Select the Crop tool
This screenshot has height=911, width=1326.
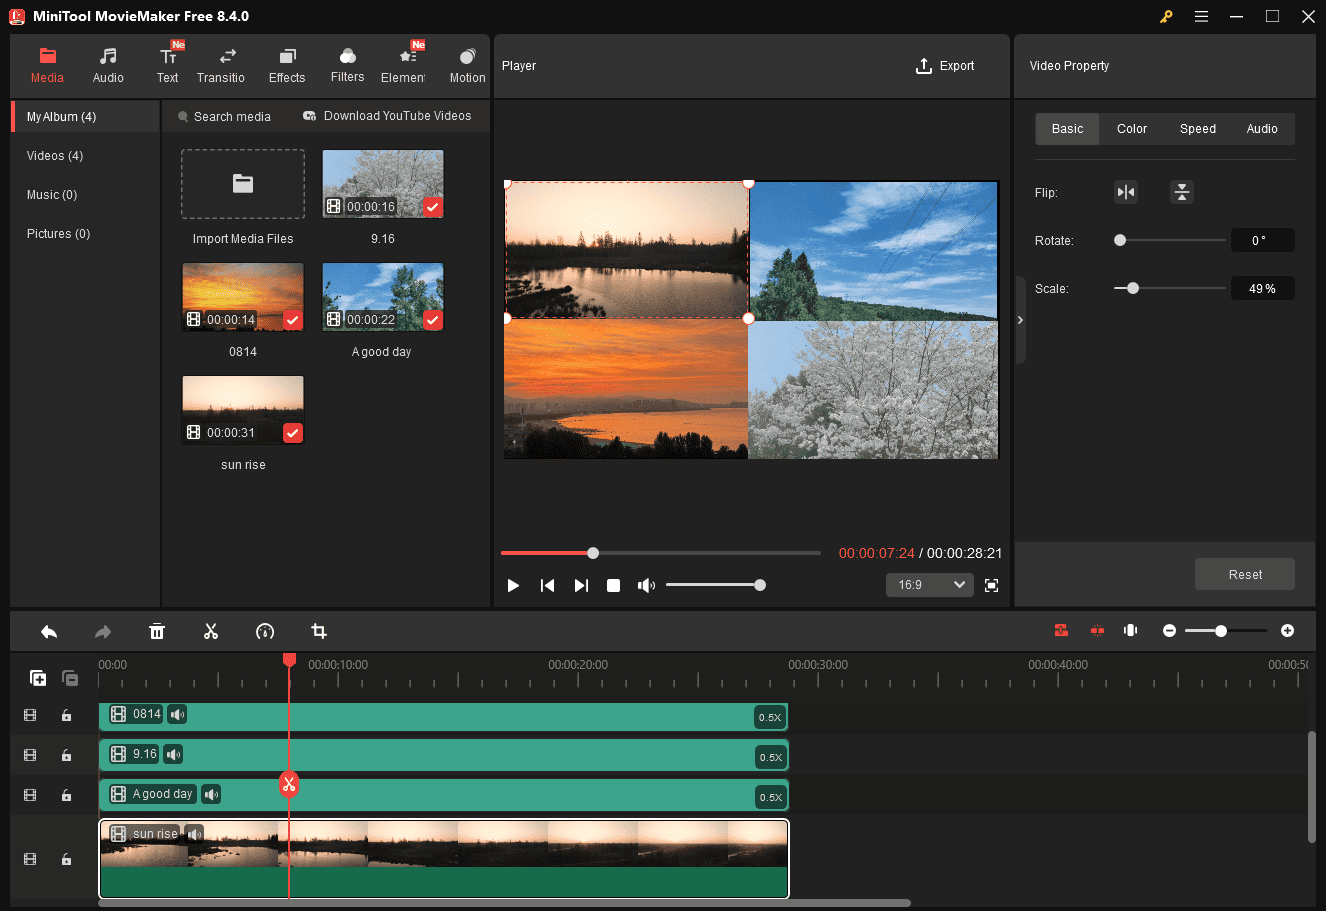tap(318, 631)
